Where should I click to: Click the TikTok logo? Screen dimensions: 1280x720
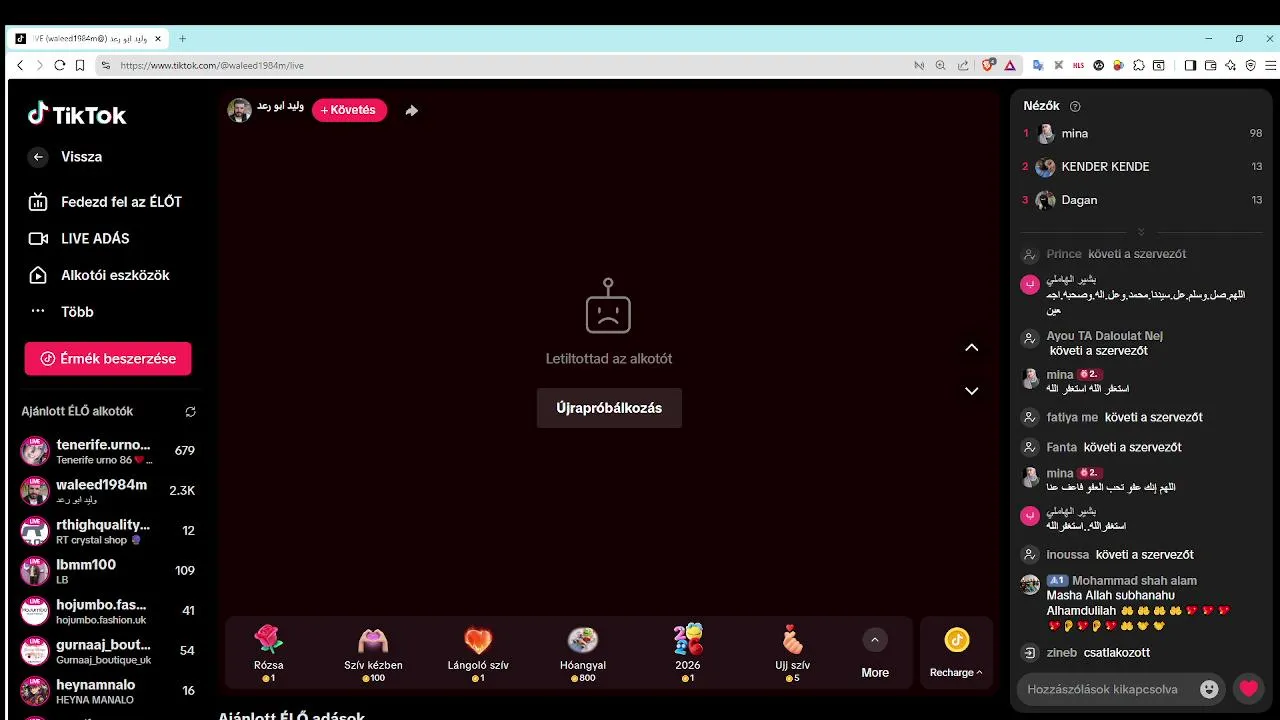(x=77, y=114)
